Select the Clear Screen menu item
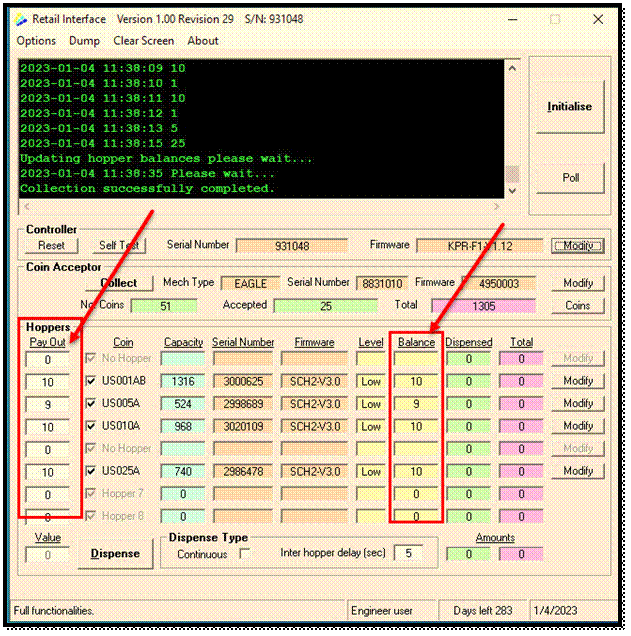 (144, 41)
